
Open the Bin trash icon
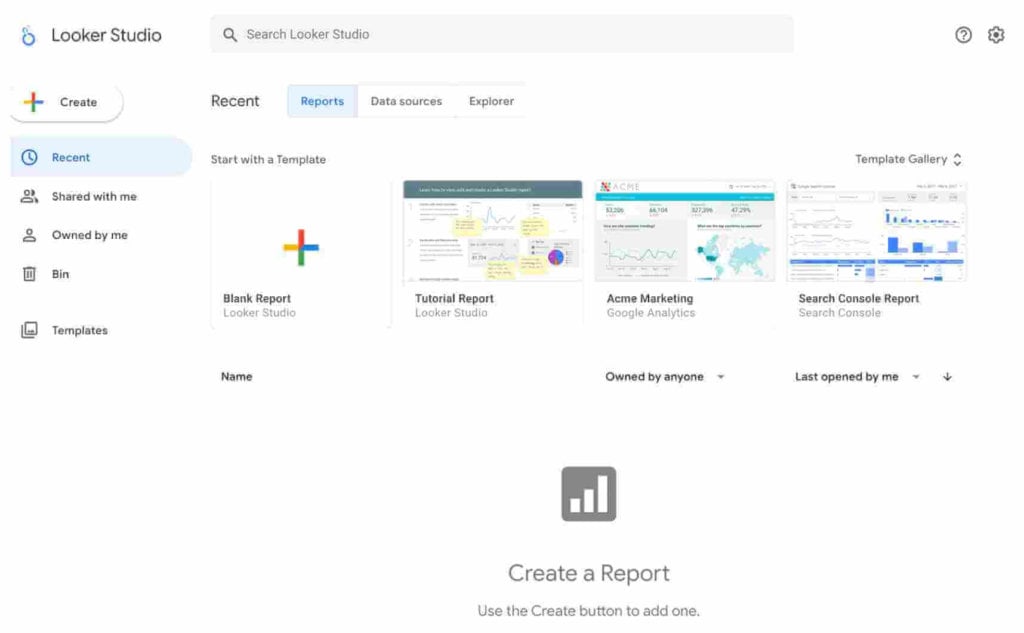click(31, 273)
